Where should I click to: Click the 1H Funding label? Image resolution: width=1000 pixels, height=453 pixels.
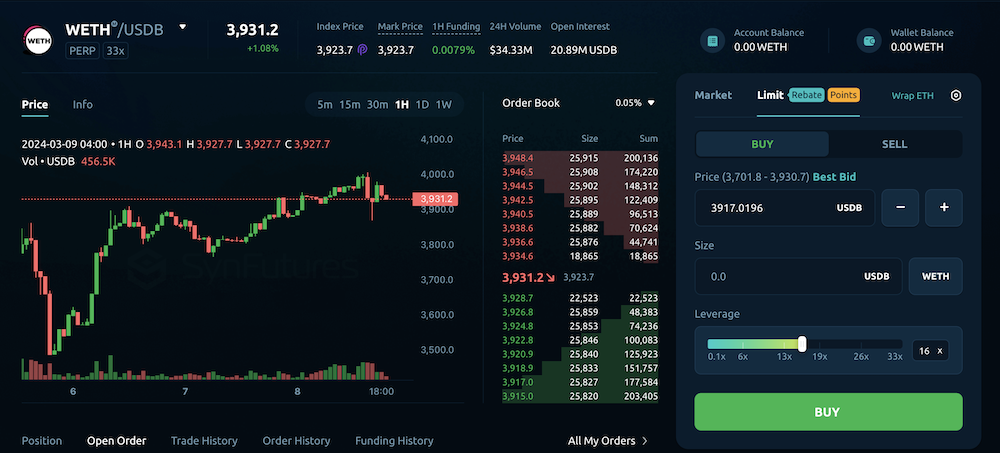456,27
